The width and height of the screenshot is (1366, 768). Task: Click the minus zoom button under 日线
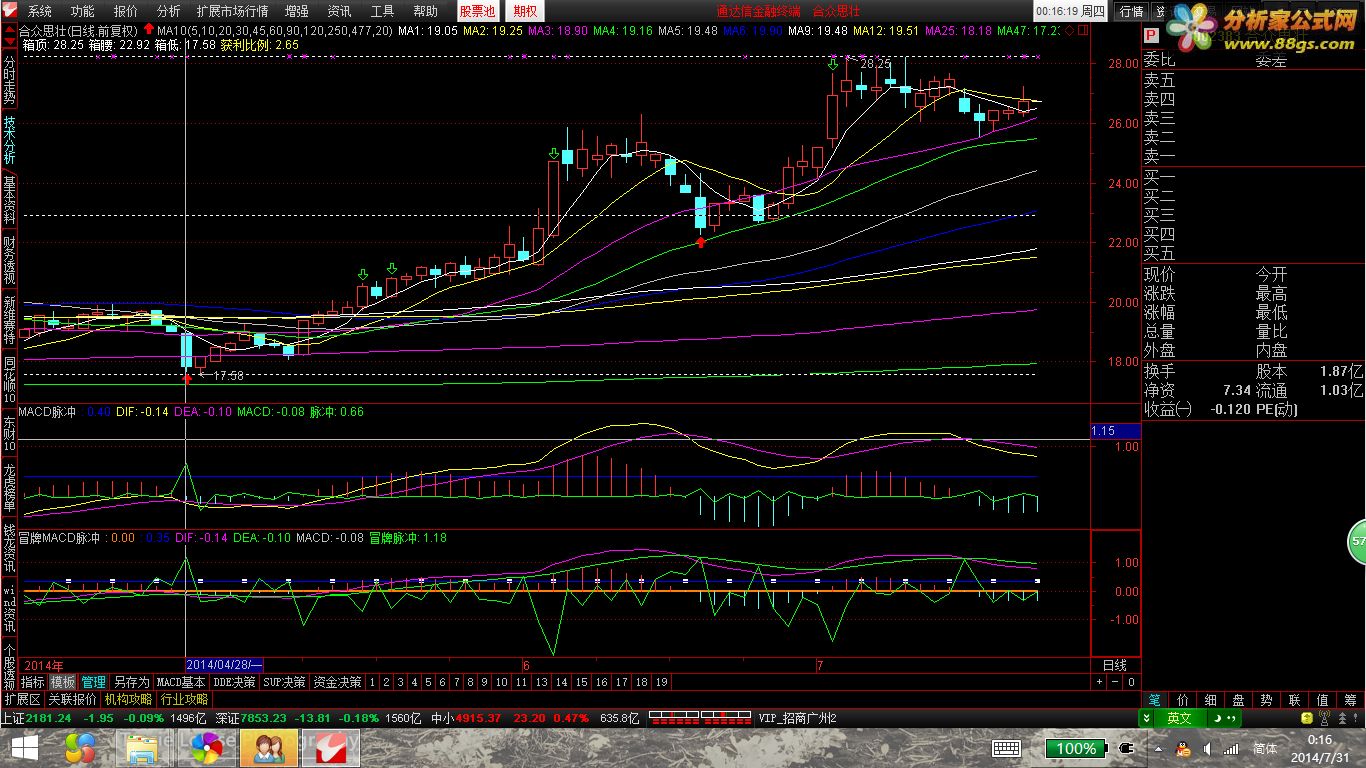coord(1115,682)
